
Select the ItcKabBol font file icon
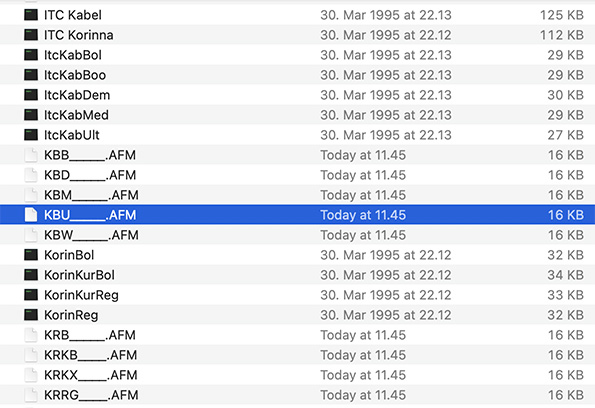tap(31, 55)
